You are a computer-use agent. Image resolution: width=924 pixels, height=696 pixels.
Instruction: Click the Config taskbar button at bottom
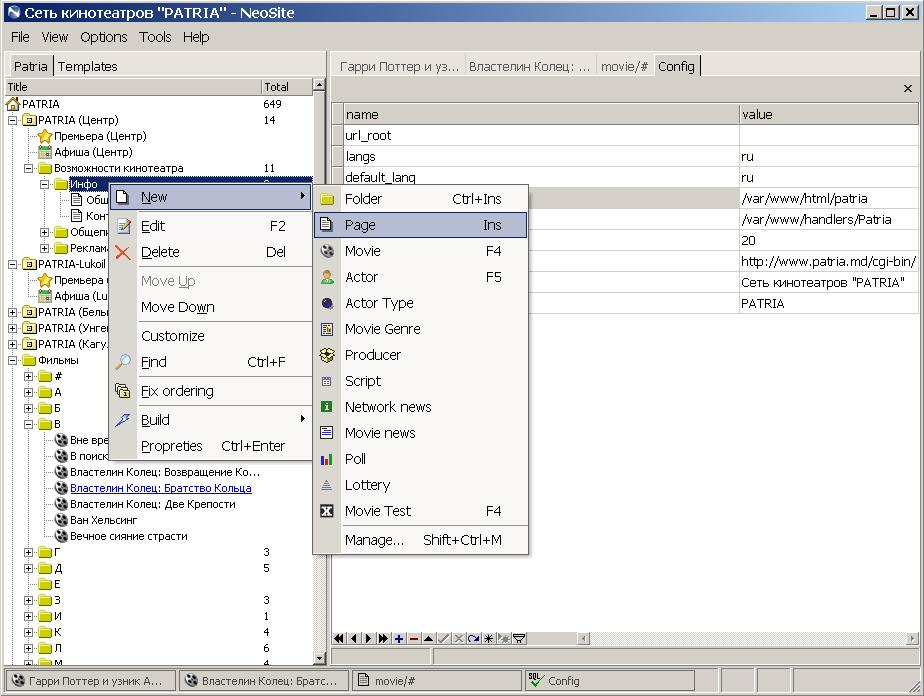tap(564, 681)
